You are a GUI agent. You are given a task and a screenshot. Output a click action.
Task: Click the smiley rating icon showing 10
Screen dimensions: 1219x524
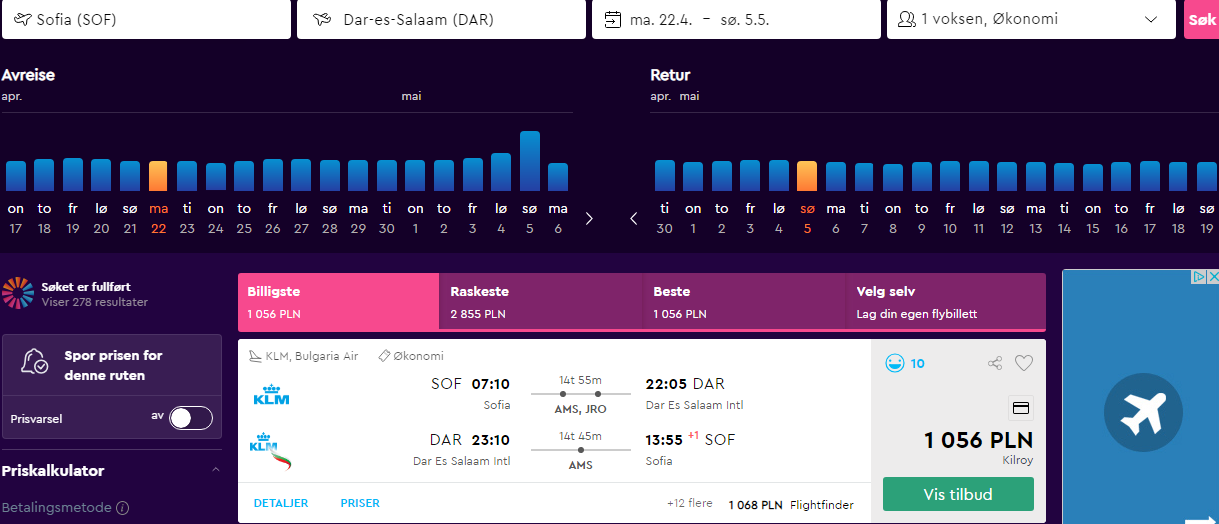[894, 363]
